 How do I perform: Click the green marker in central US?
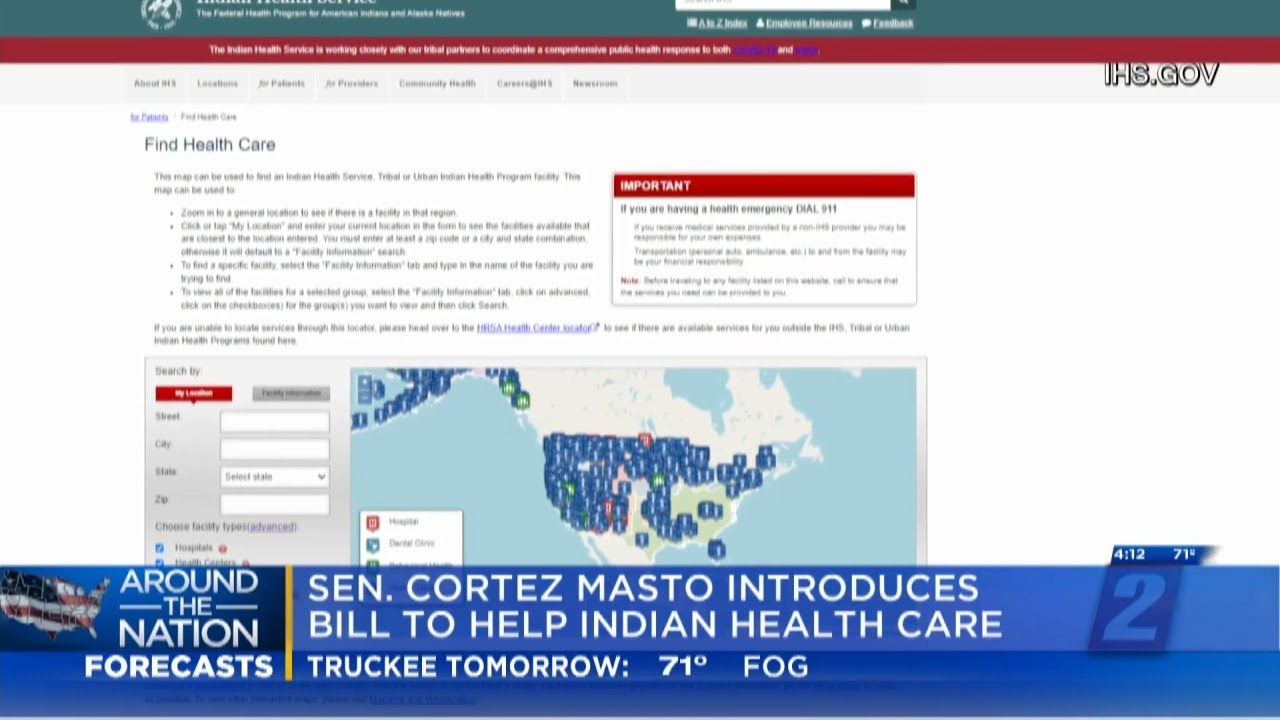point(659,481)
